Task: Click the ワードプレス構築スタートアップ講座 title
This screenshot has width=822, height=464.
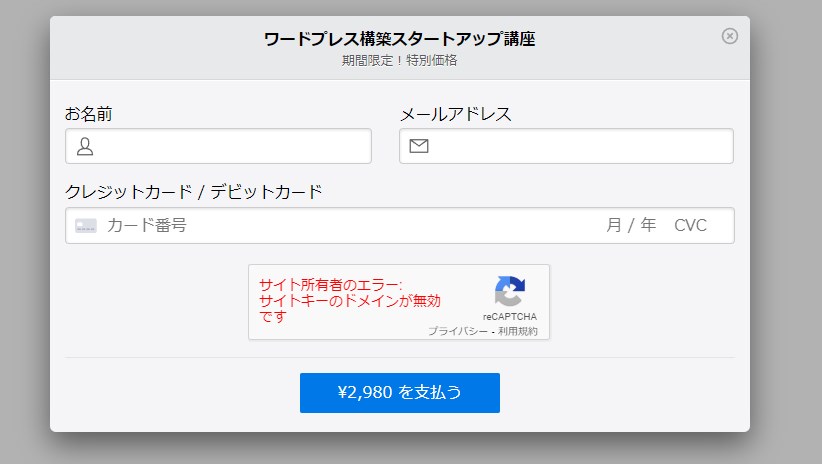Action: click(x=399, y=40)
